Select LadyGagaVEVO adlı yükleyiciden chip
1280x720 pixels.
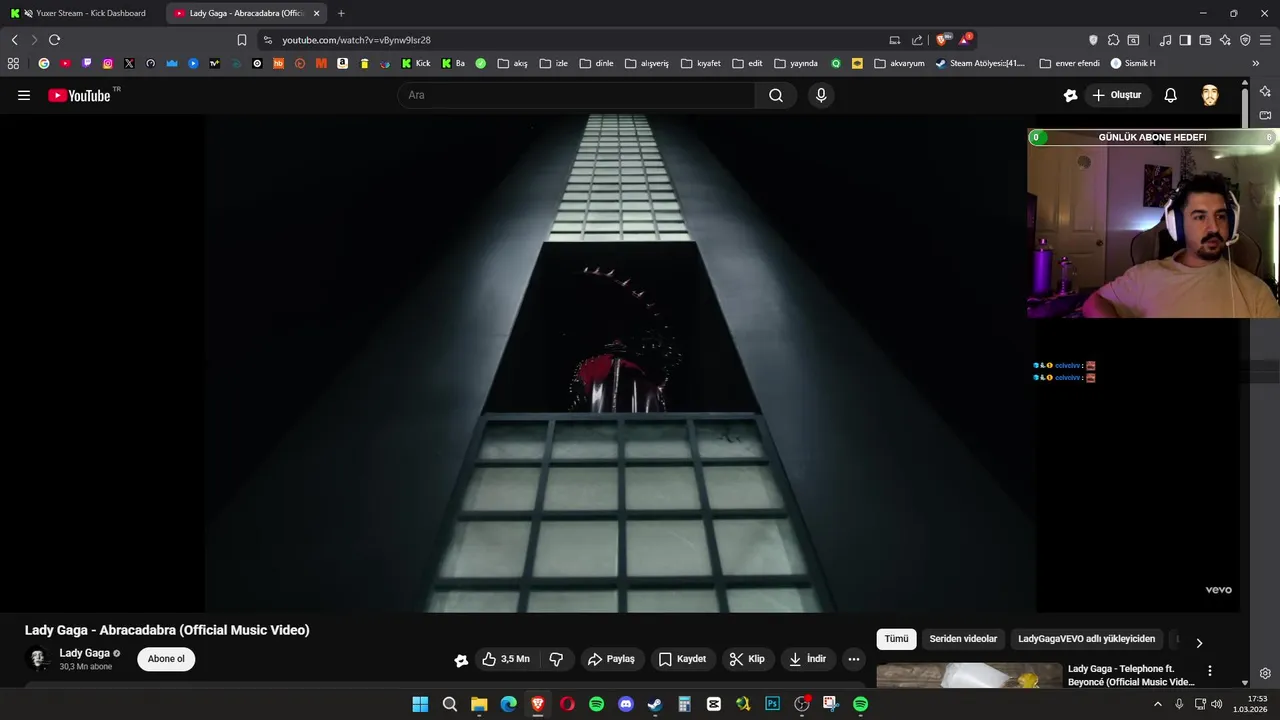tap(1086, 639)
